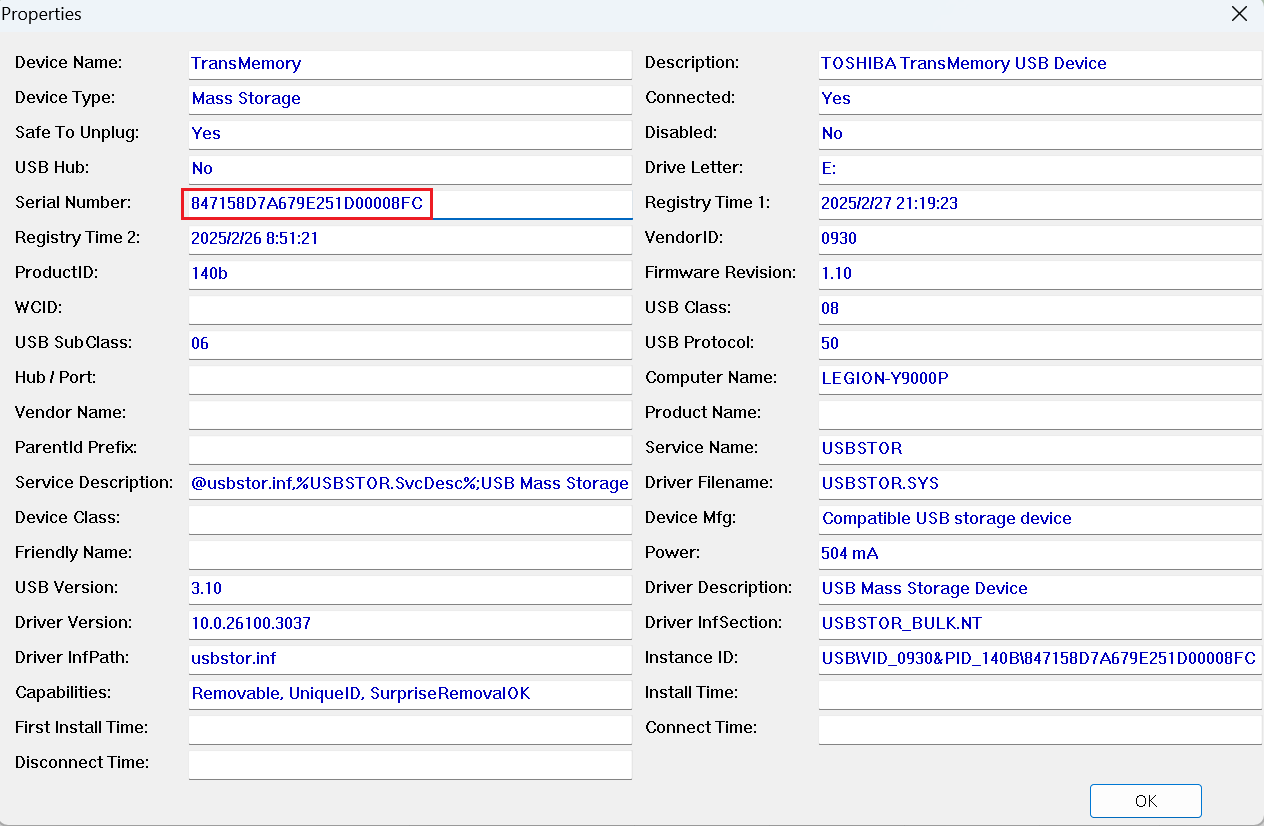Click the Registry Time 1 field

point(1039,204)
